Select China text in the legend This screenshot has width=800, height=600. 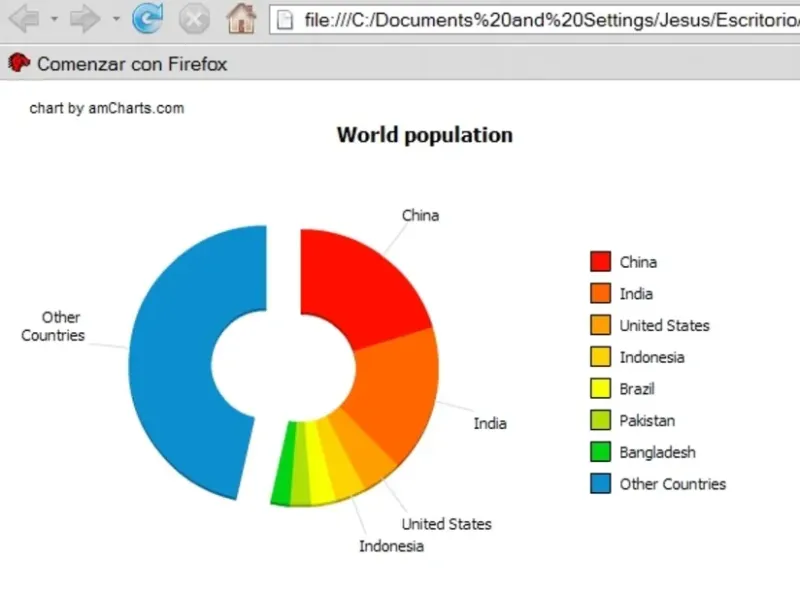[638, 262]
